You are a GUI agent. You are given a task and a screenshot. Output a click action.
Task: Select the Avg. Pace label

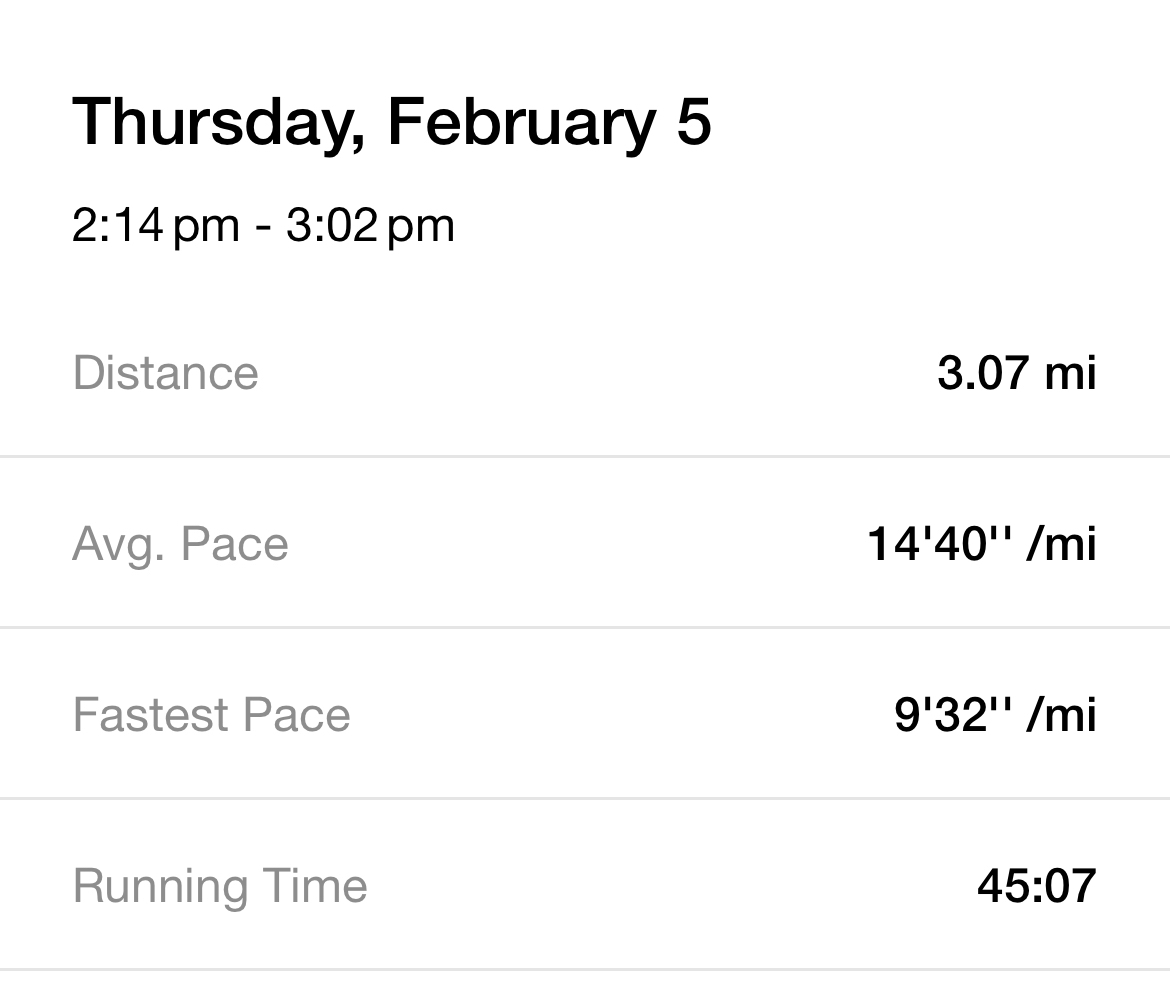[x=180, y=544]
